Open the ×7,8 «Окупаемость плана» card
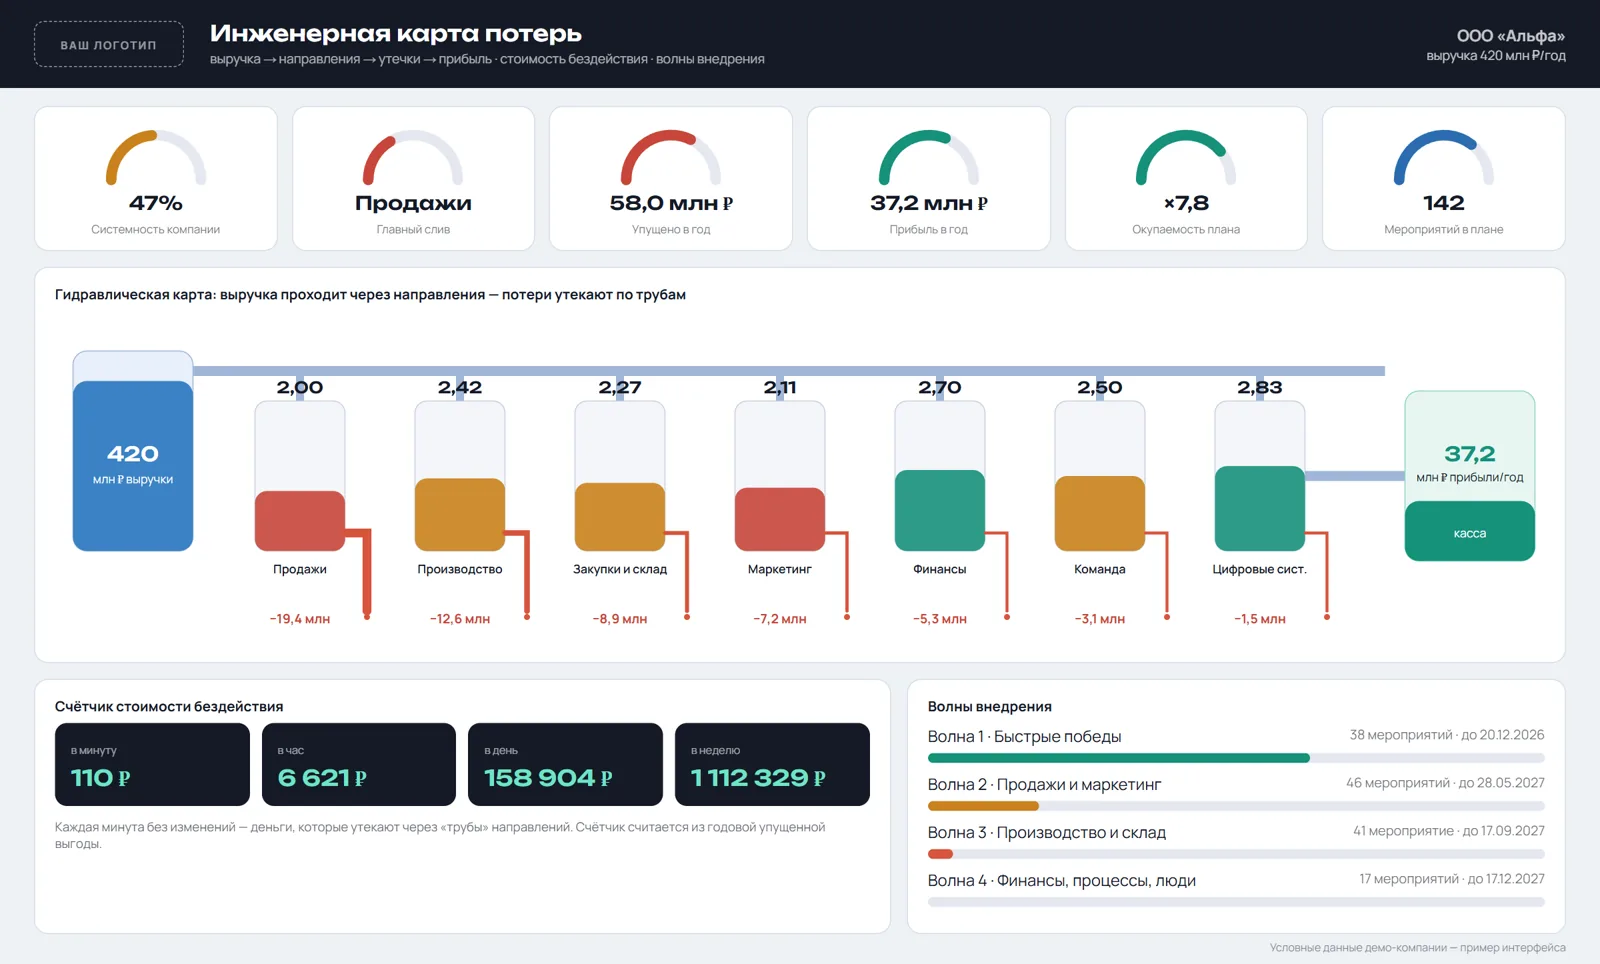 point(1186,178)
